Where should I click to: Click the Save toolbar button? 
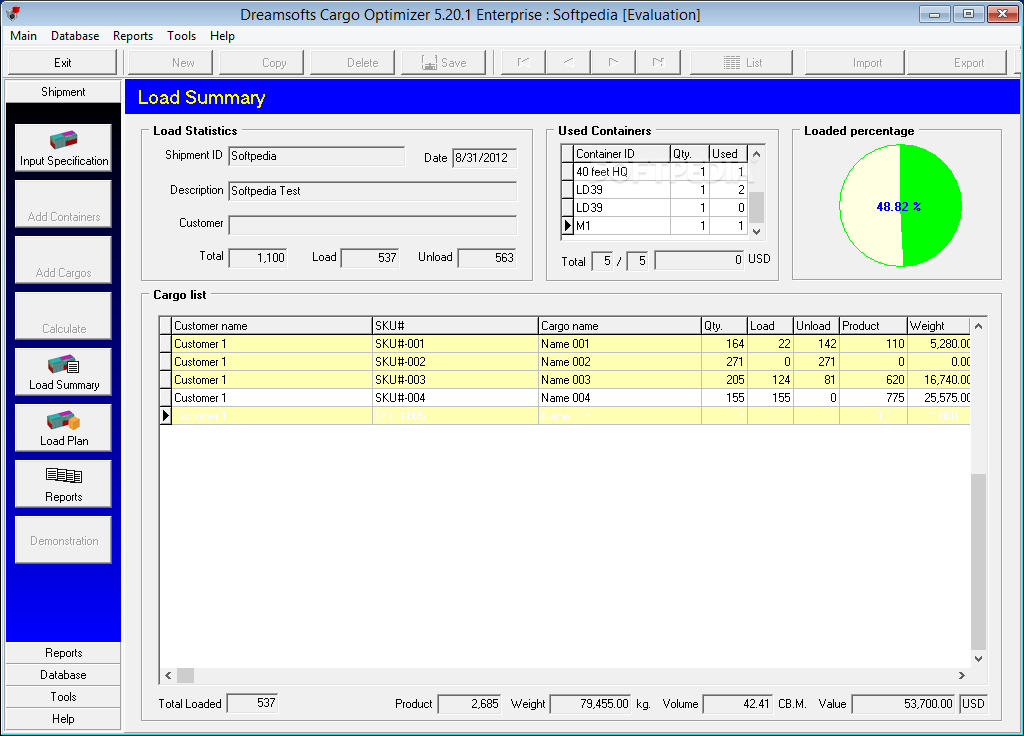pyautogui.click(x=444, y=63)
